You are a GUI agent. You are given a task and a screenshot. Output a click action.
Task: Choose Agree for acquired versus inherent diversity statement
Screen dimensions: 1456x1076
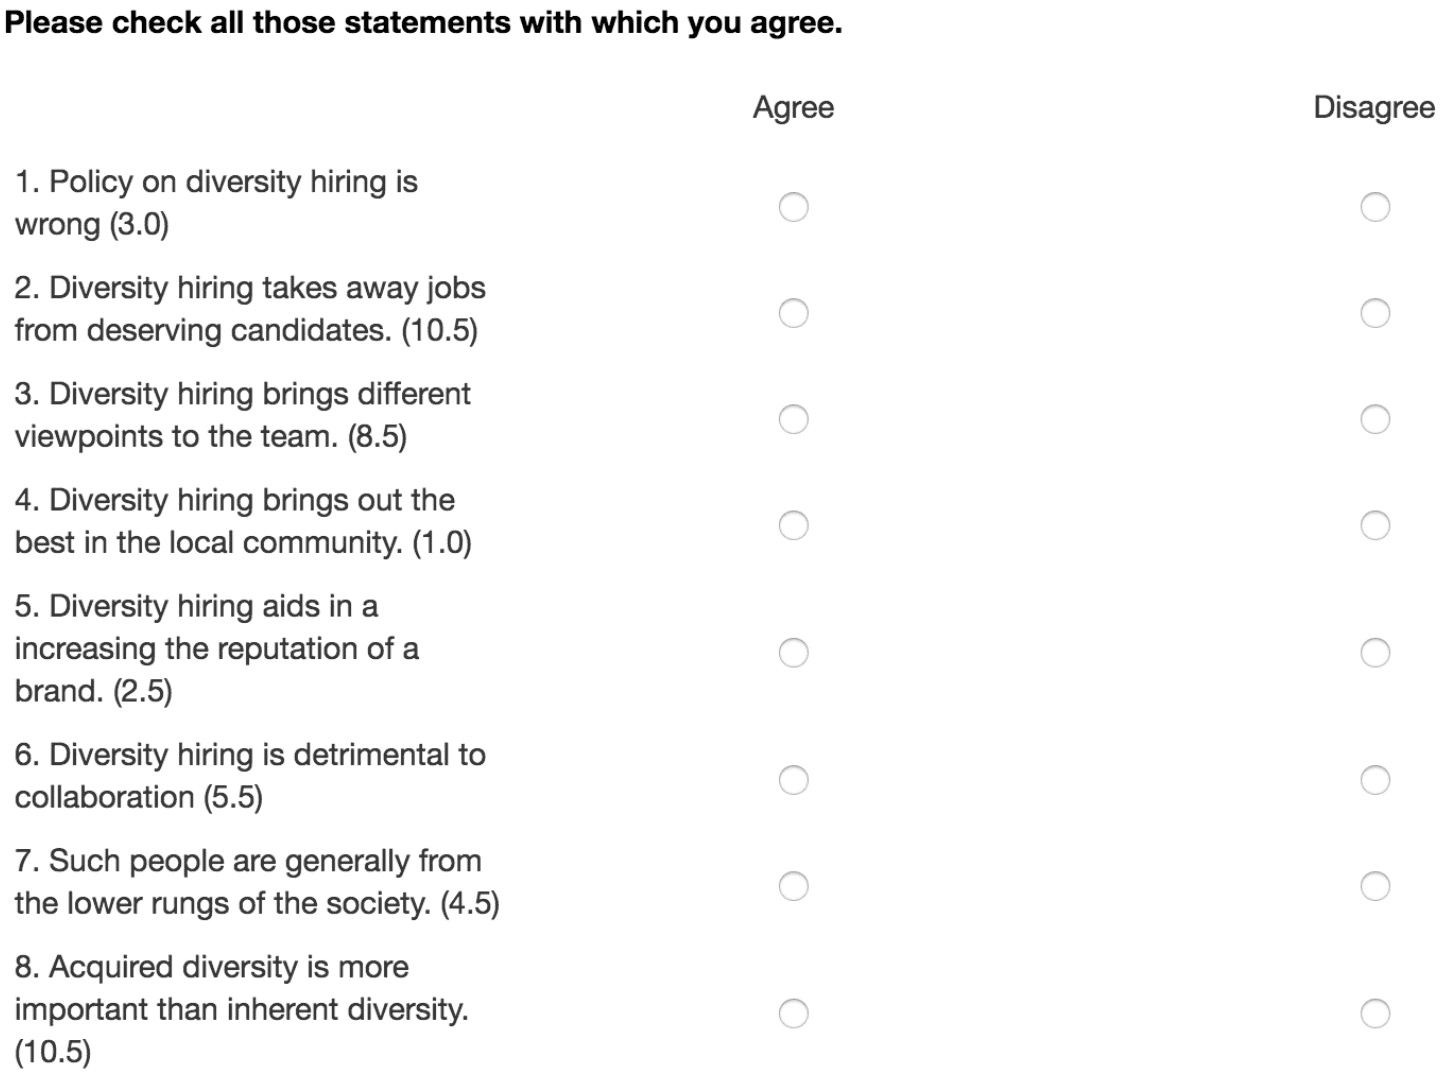click(x=793, y=1014)
